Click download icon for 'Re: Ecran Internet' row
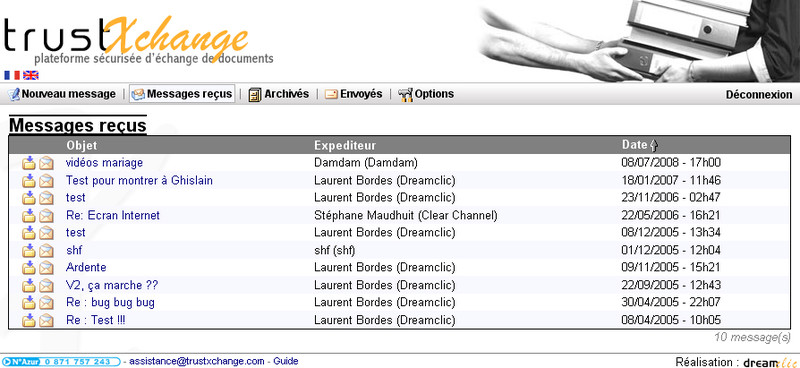Image resolution: width=800 pixels, height=368 pixels. click(x=29, y=215)
